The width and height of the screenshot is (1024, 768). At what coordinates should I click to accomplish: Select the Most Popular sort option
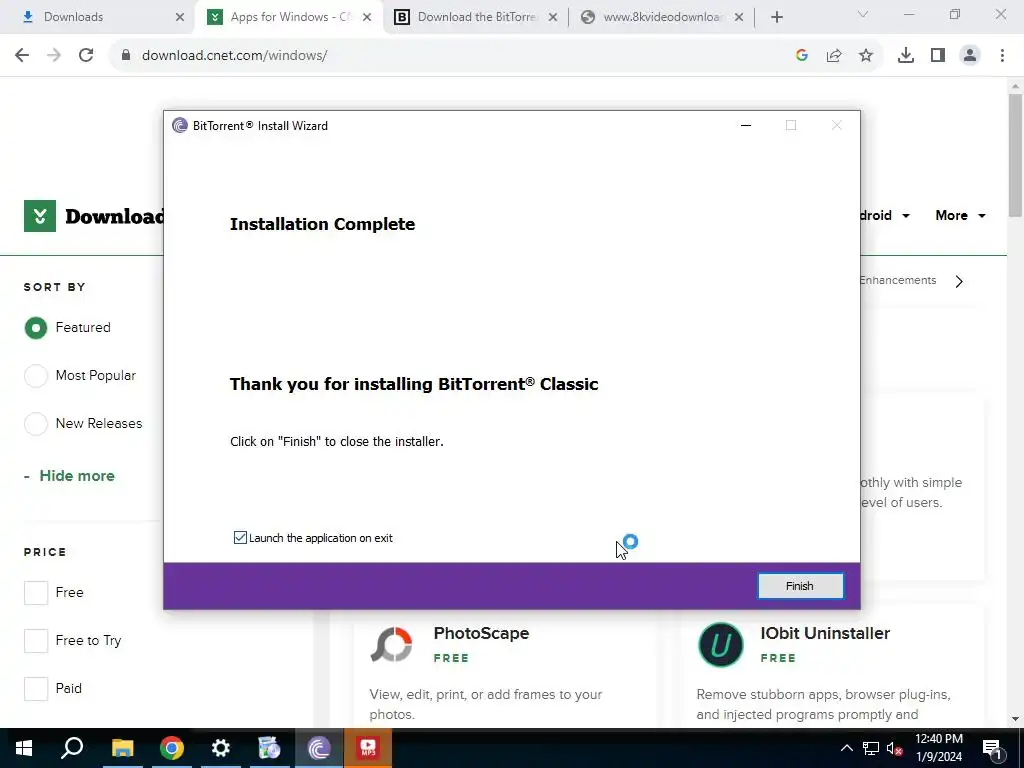(36, 376)
